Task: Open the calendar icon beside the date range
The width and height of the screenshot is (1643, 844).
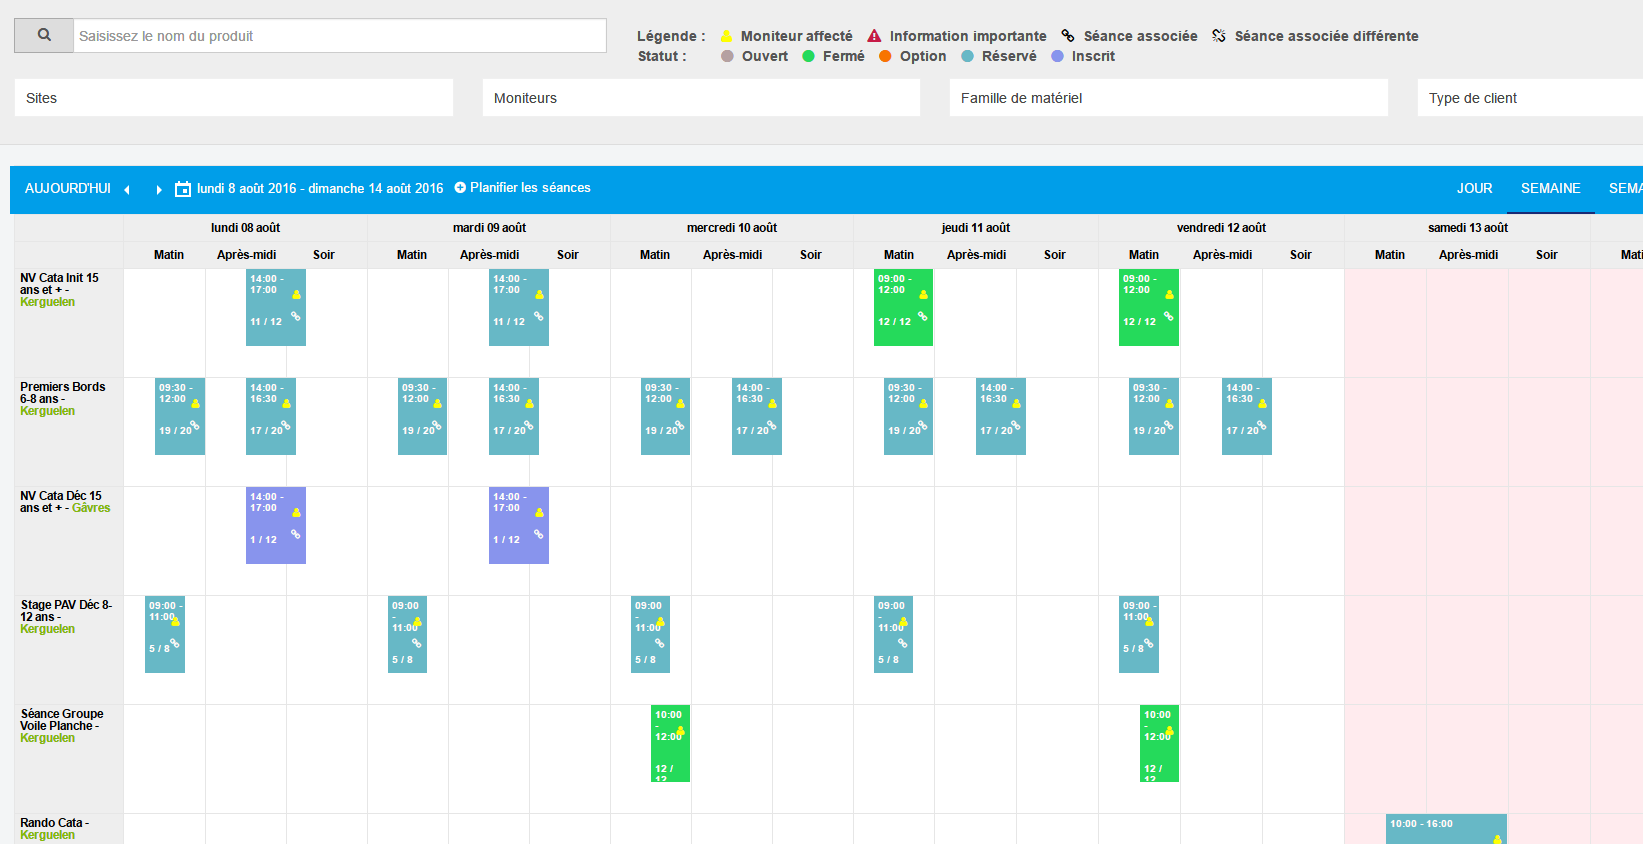Action: click(183, 189)
